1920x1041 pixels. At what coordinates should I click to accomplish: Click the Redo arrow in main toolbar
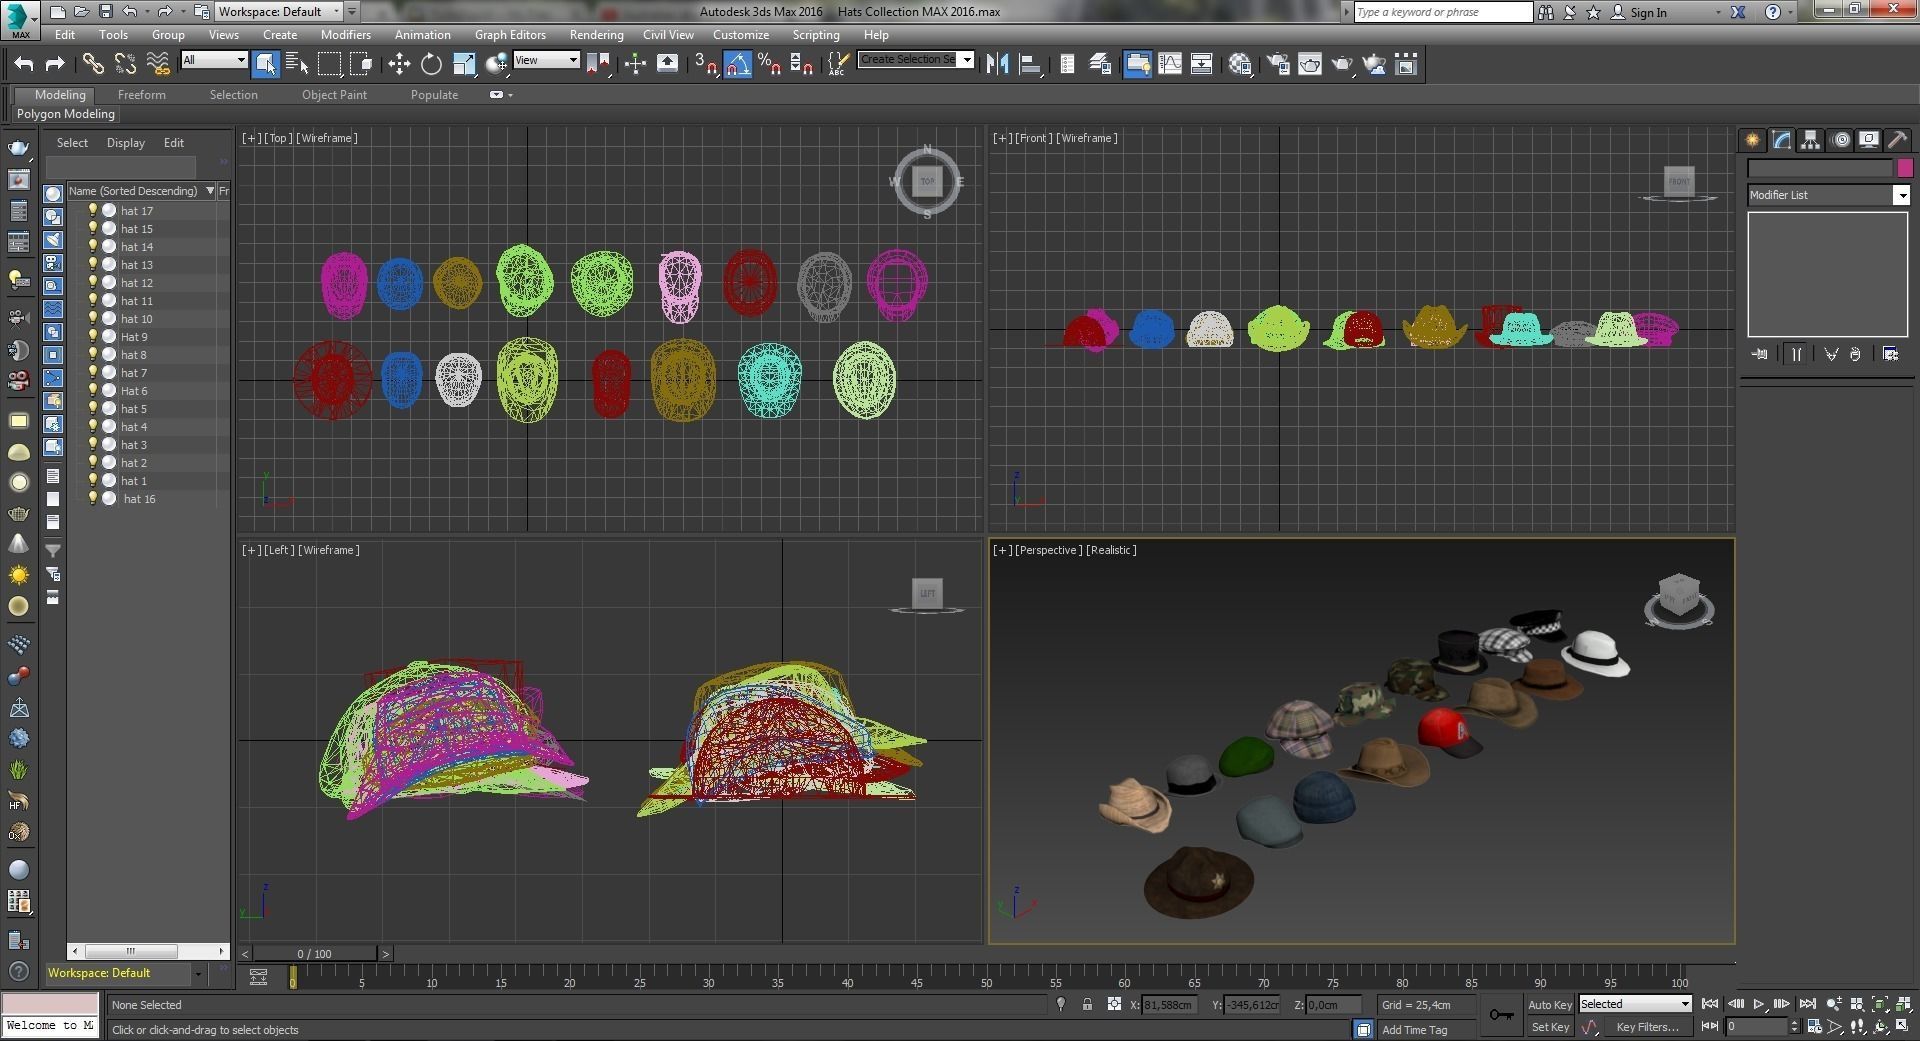pyautogui.click(x=55, y=64)
